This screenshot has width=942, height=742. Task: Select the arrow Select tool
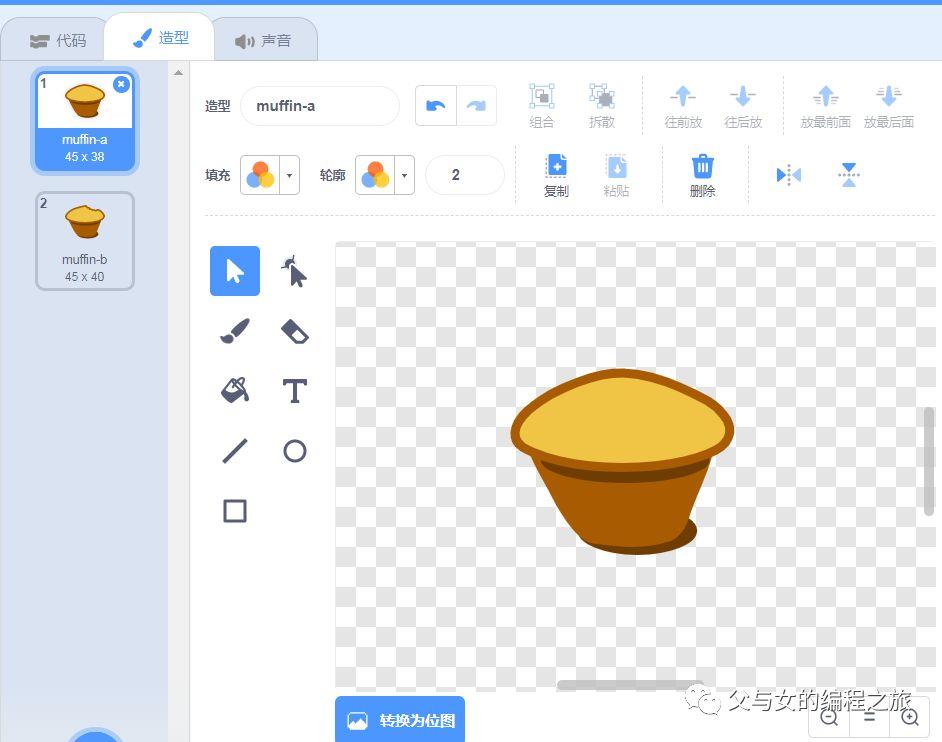tap(235, 271)
